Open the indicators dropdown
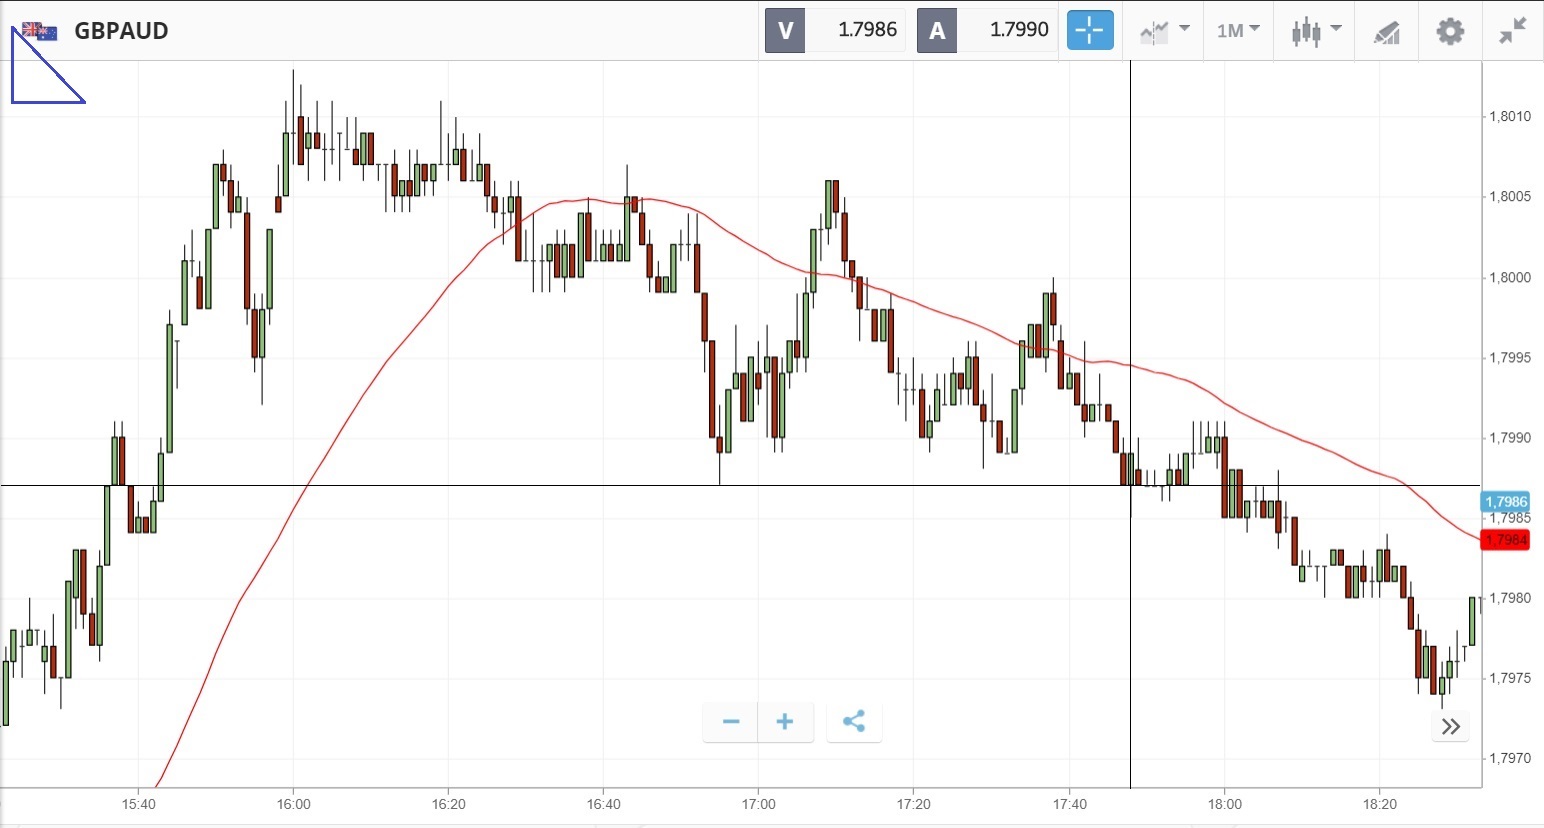Image resolution: width=1544 pixels, height=828 pixels. click(1164, 30)
